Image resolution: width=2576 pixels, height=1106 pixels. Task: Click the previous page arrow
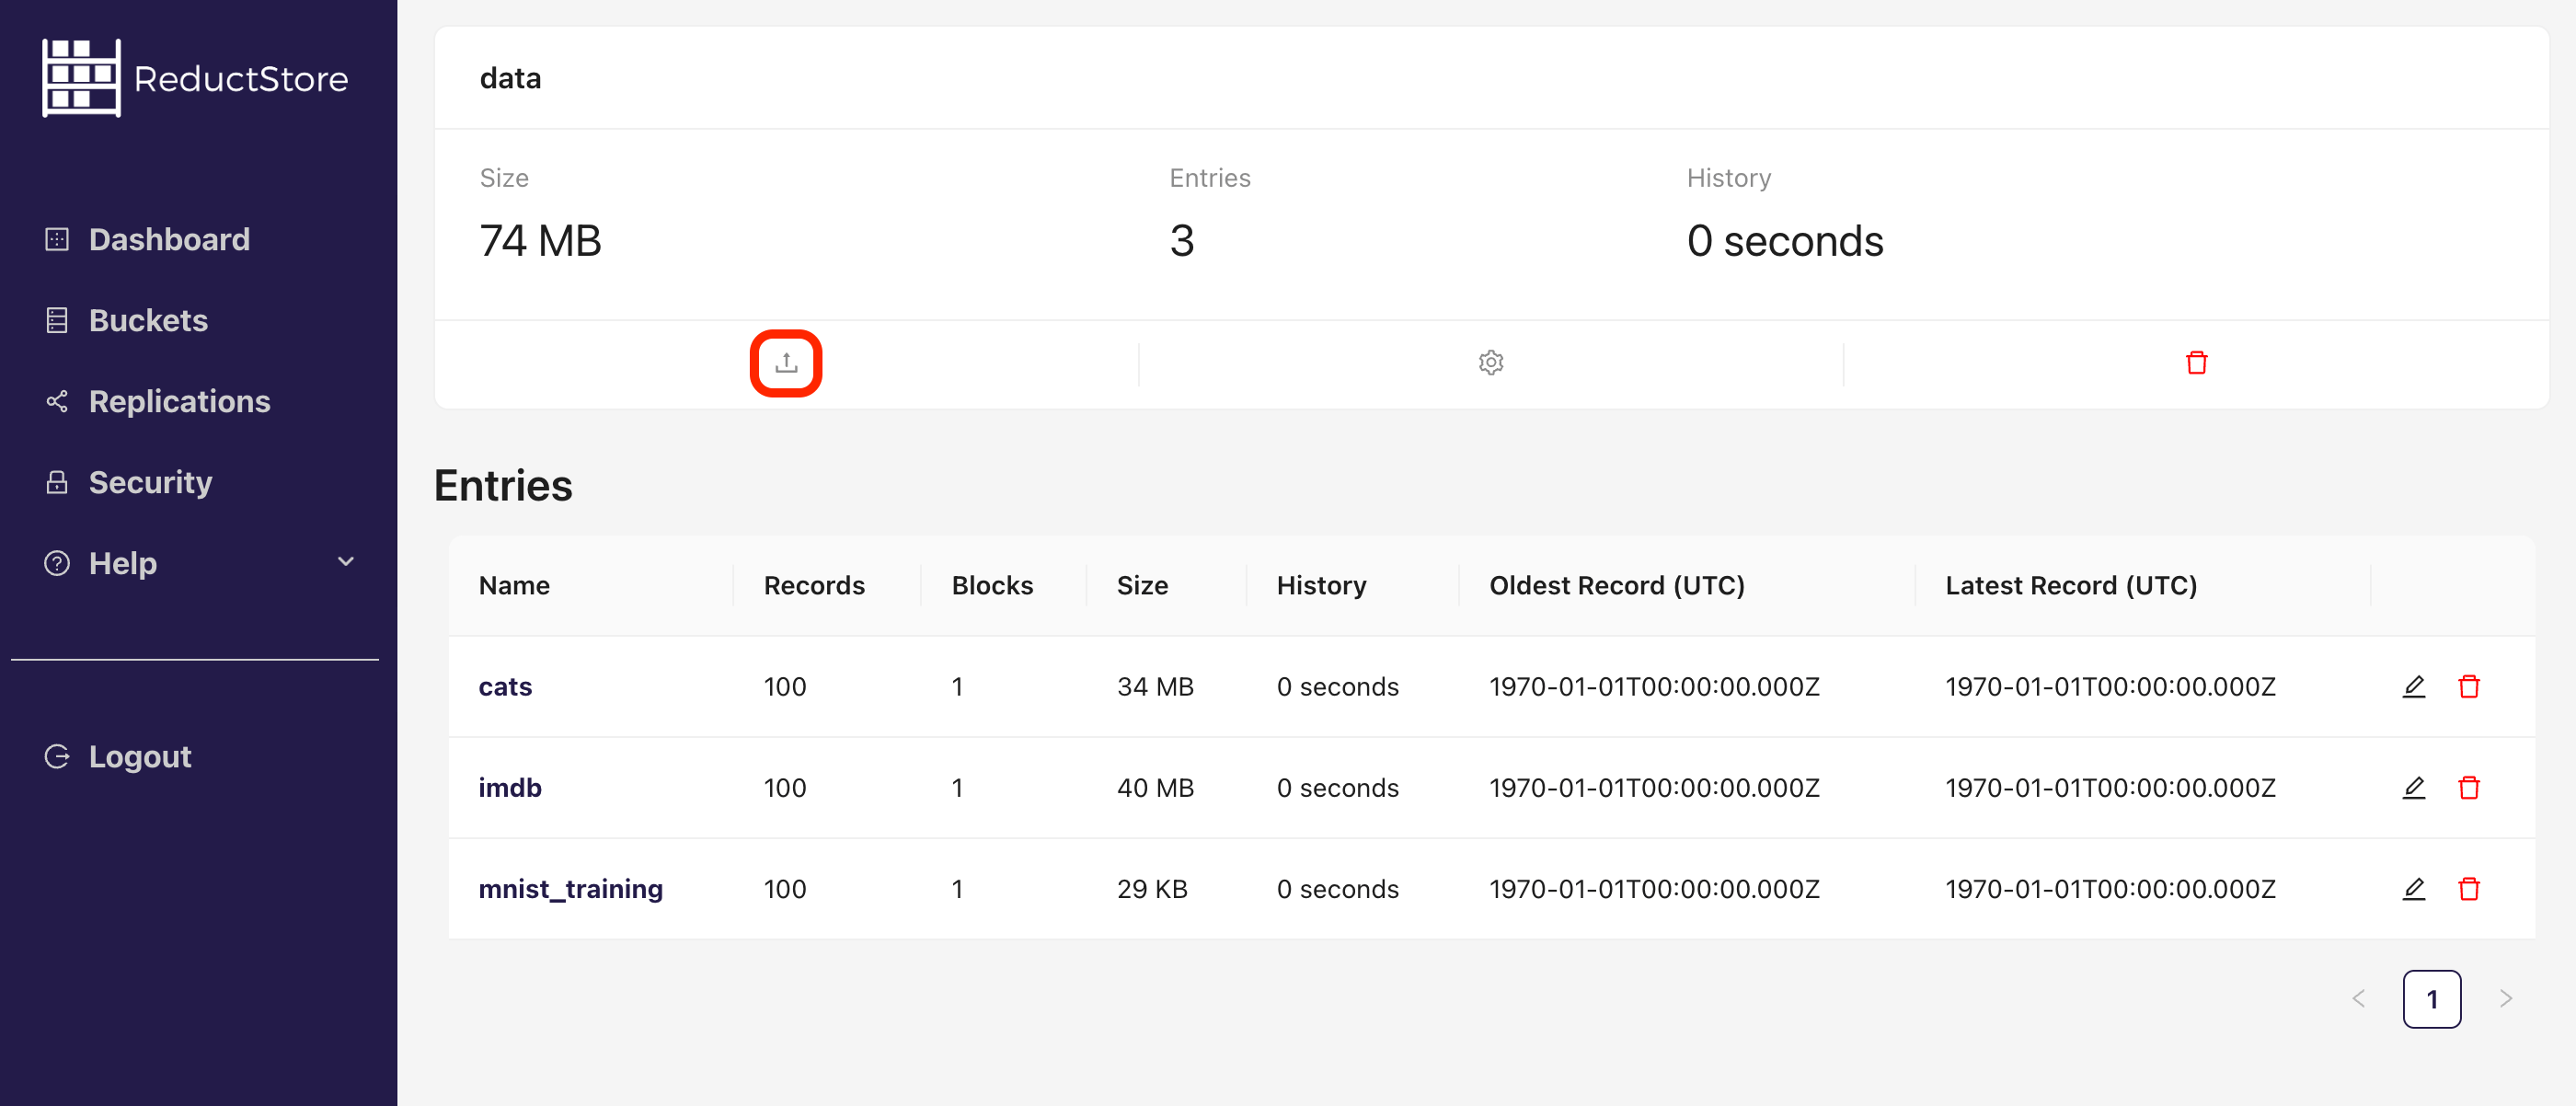tap(2359, 998)
